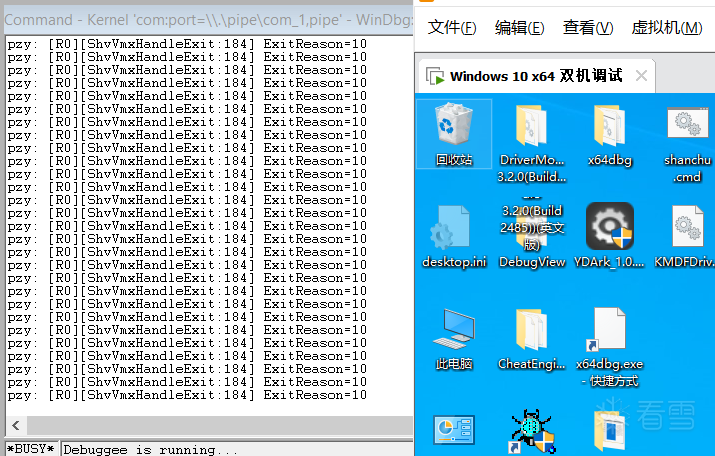Click the last ShvVmxHandleExit log line
Screen dimensions: 715x456
pos(187,395)
